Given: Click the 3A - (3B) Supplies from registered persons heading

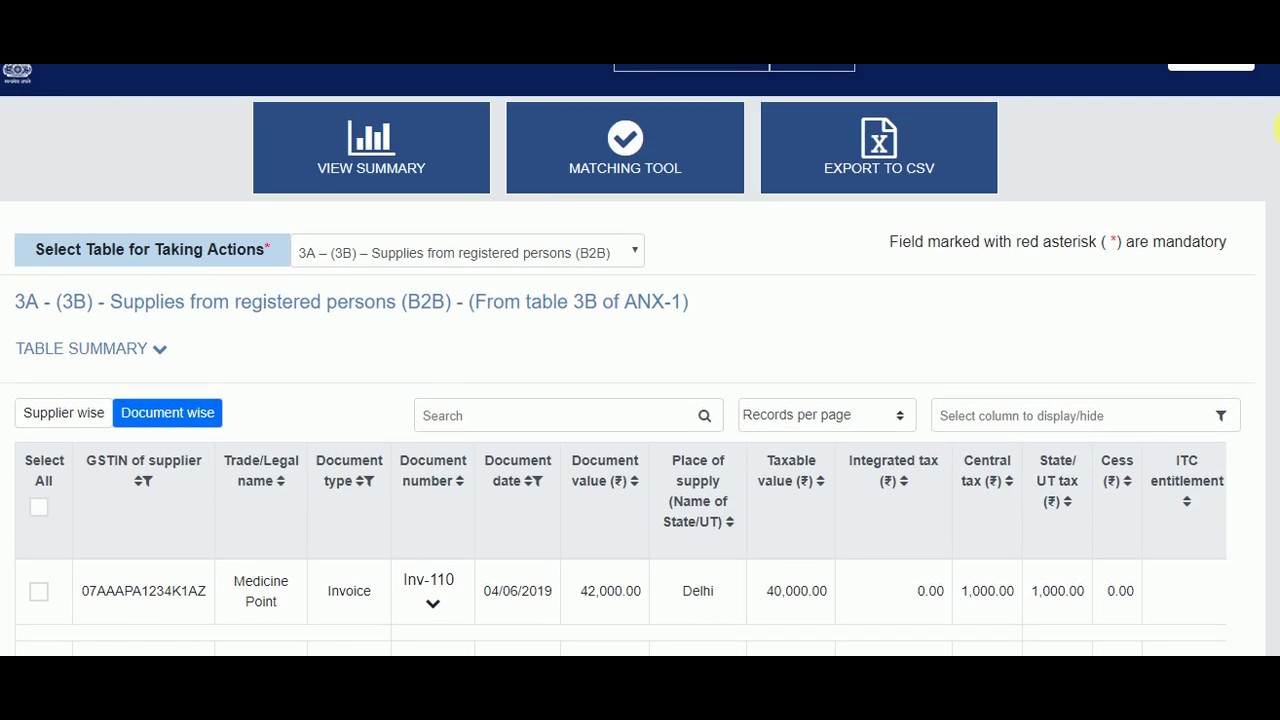Looking at the screenshot, I should [x=351, y=302].
